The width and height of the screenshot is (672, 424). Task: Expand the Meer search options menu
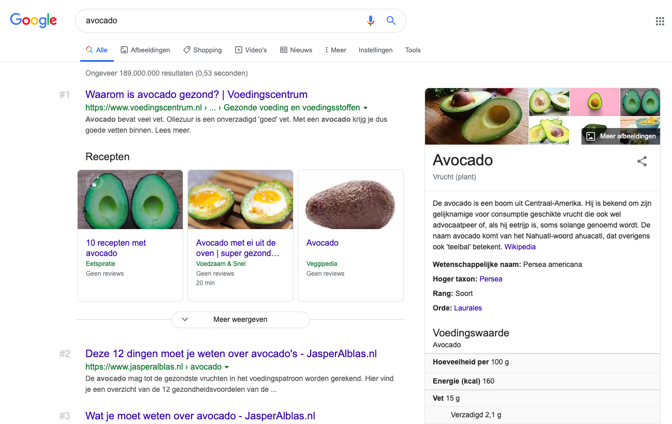coord(335,50)
